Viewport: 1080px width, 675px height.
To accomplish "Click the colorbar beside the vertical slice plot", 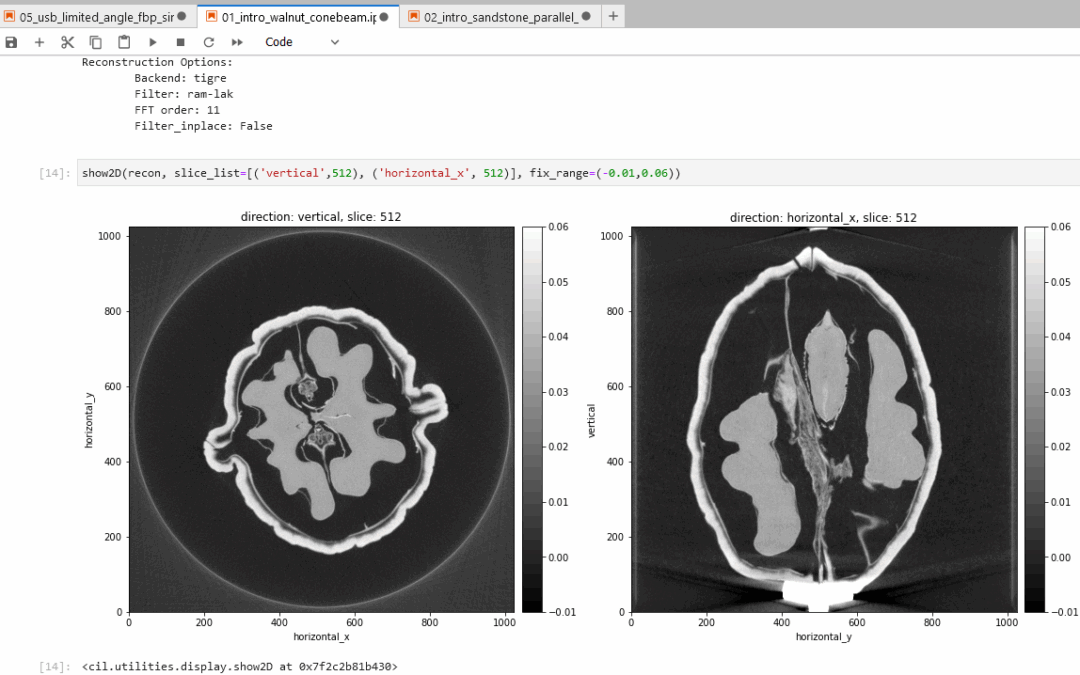I will 533,419.
